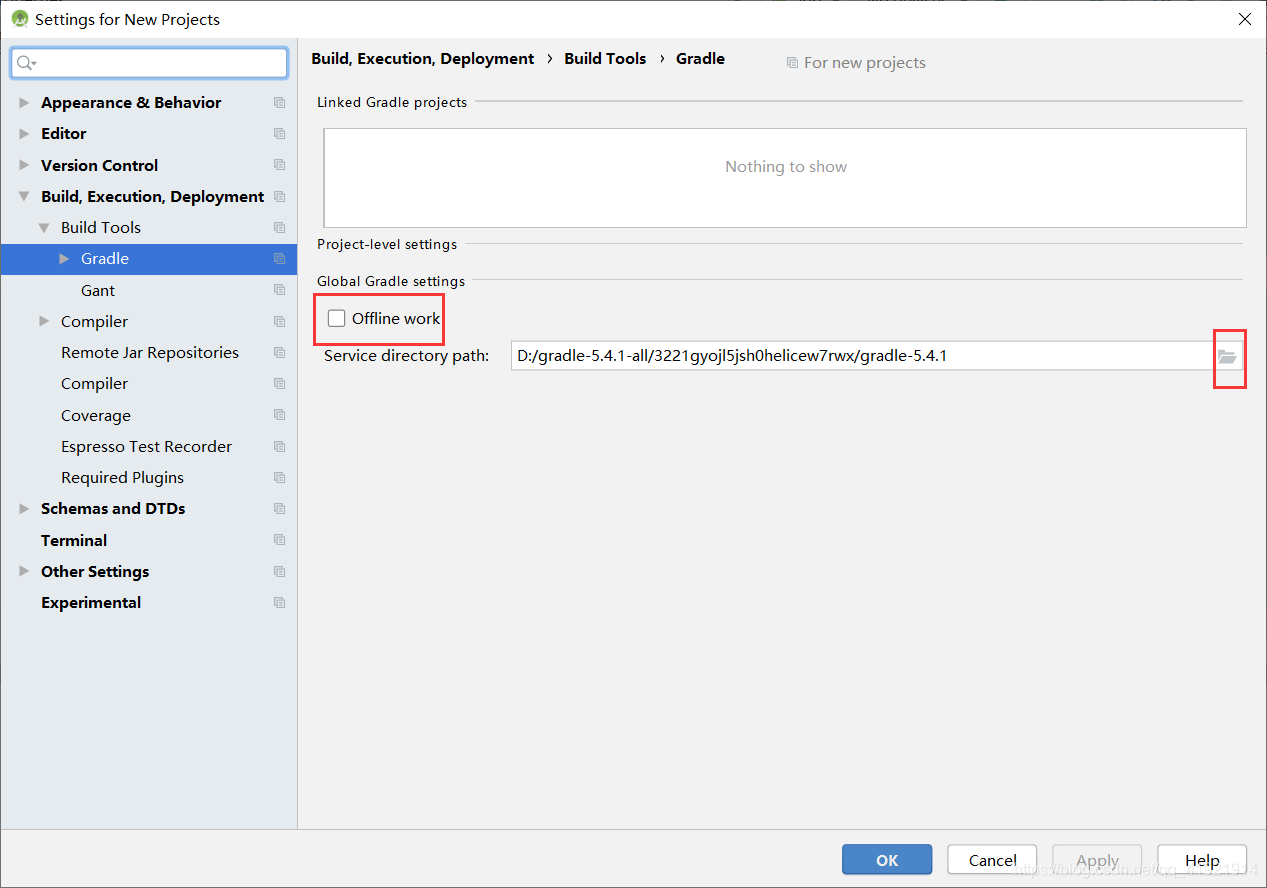The image size is (1267, 888).
Task: Expand Schemas and DTDs section arrow
Action: point(24,509)
